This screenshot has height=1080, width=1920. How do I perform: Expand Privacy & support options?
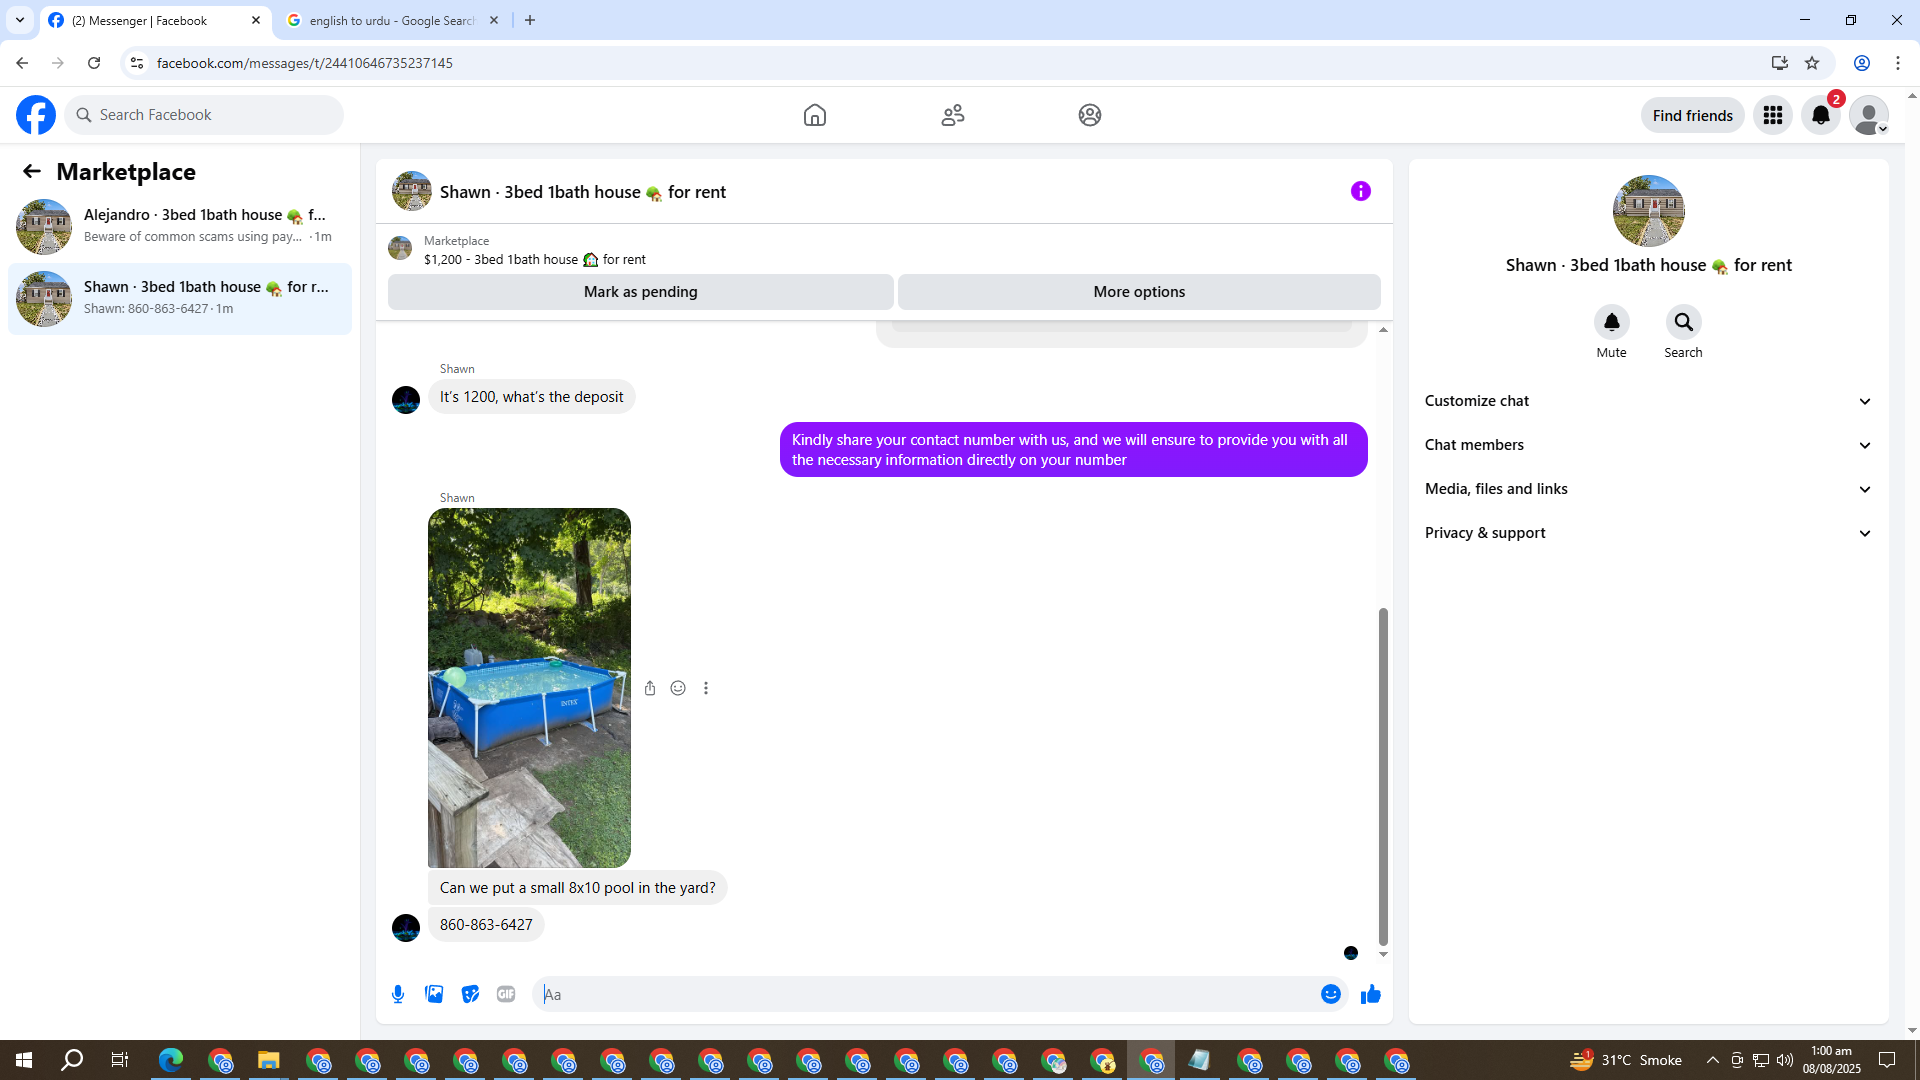point(1648,533)
